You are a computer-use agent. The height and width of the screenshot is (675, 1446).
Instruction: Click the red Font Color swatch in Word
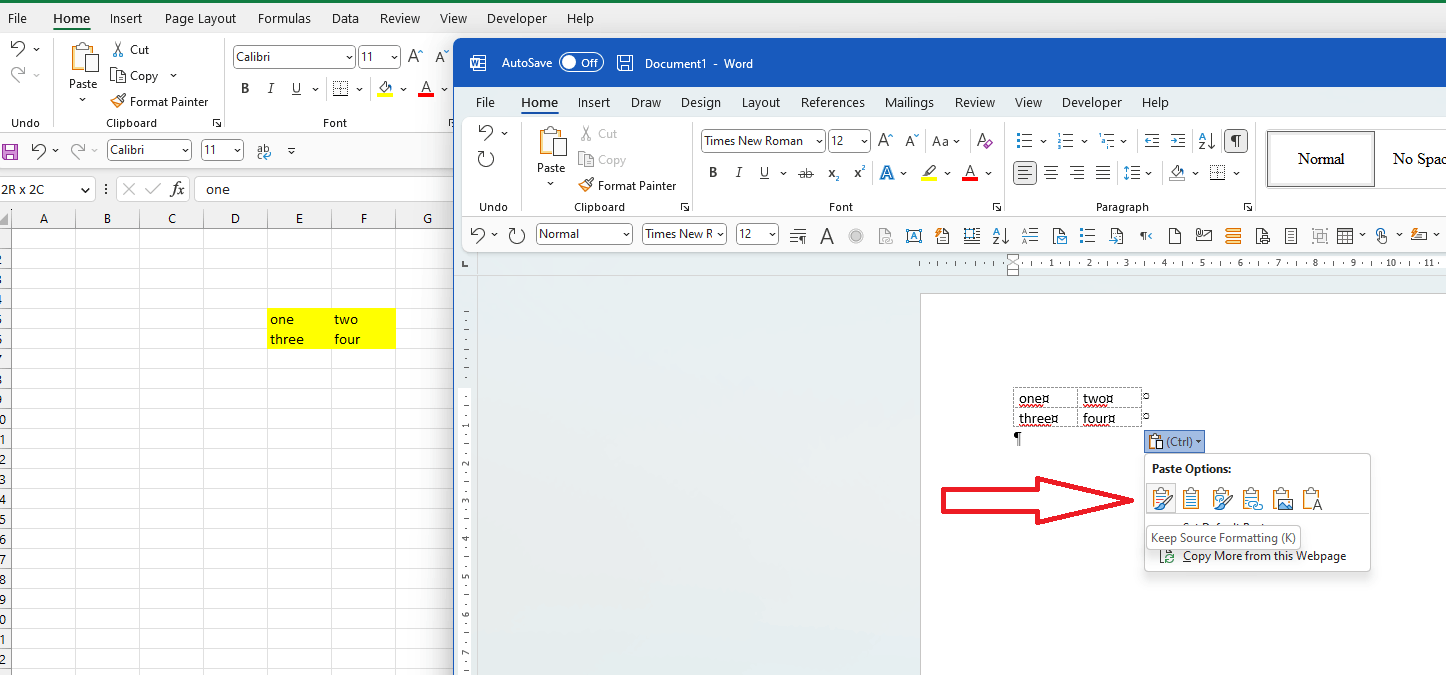968,172
